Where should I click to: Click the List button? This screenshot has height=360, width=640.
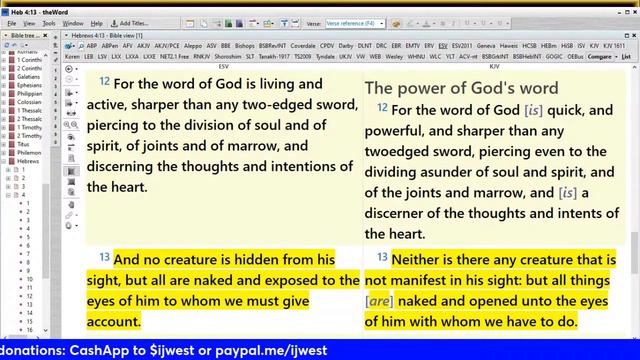(x=626, y=57)
